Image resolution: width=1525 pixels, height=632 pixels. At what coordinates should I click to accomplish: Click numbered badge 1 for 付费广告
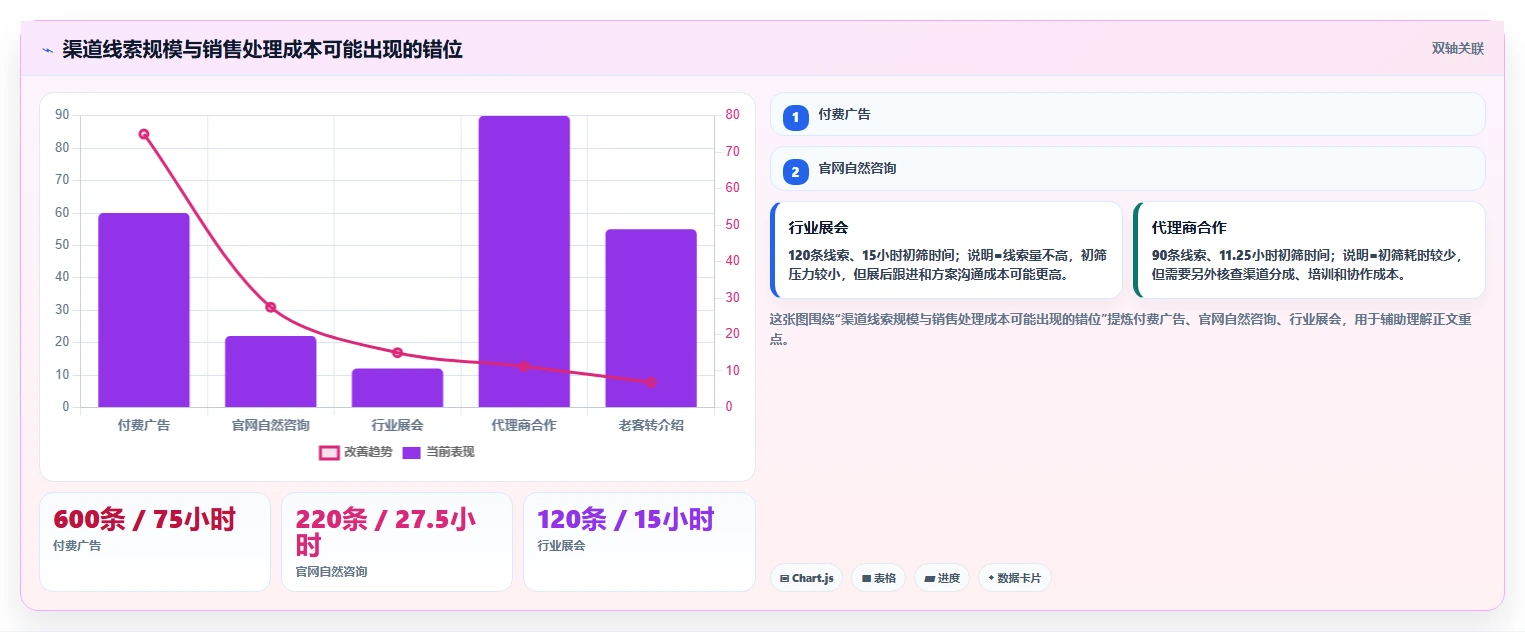tap(796, 118)
